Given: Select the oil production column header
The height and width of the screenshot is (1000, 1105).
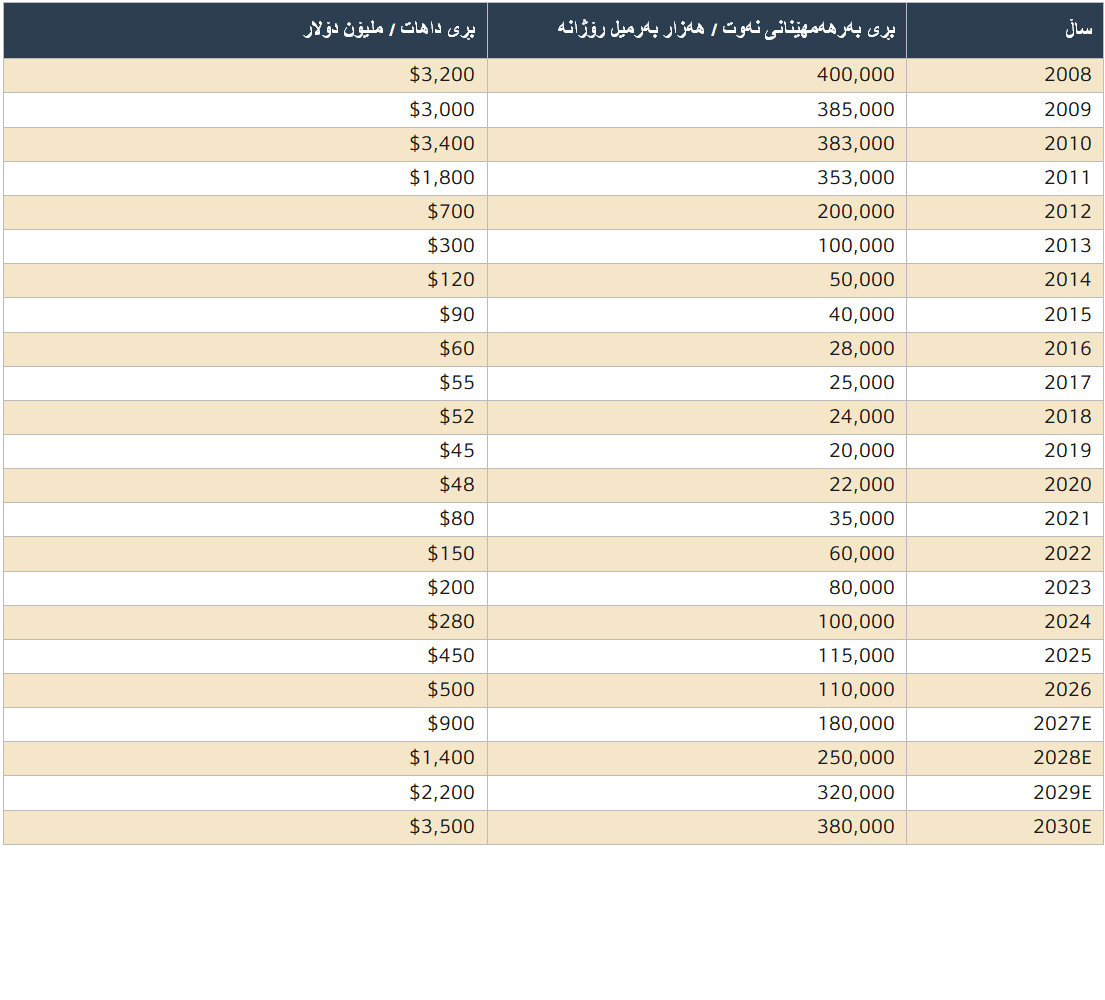Looking at the screenshot, I should 725,30.
